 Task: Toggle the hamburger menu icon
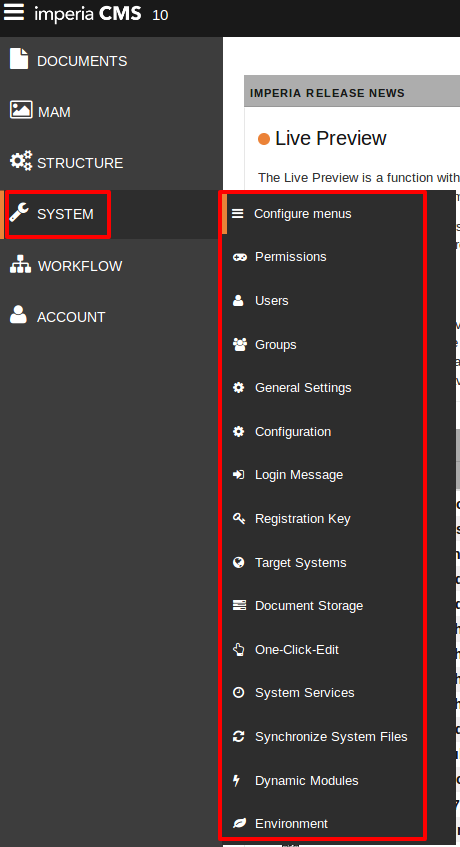click(x=14, y=12)
